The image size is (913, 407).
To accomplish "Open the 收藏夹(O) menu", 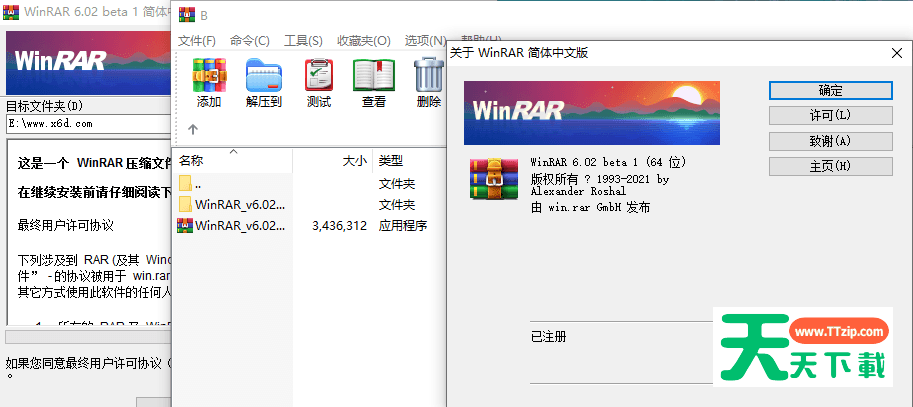I will tap(364, 41).
